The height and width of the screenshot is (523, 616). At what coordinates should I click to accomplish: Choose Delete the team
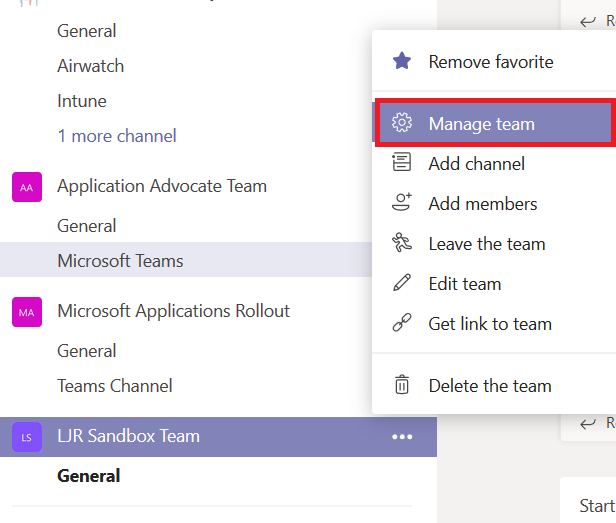[x=494, y=385]
